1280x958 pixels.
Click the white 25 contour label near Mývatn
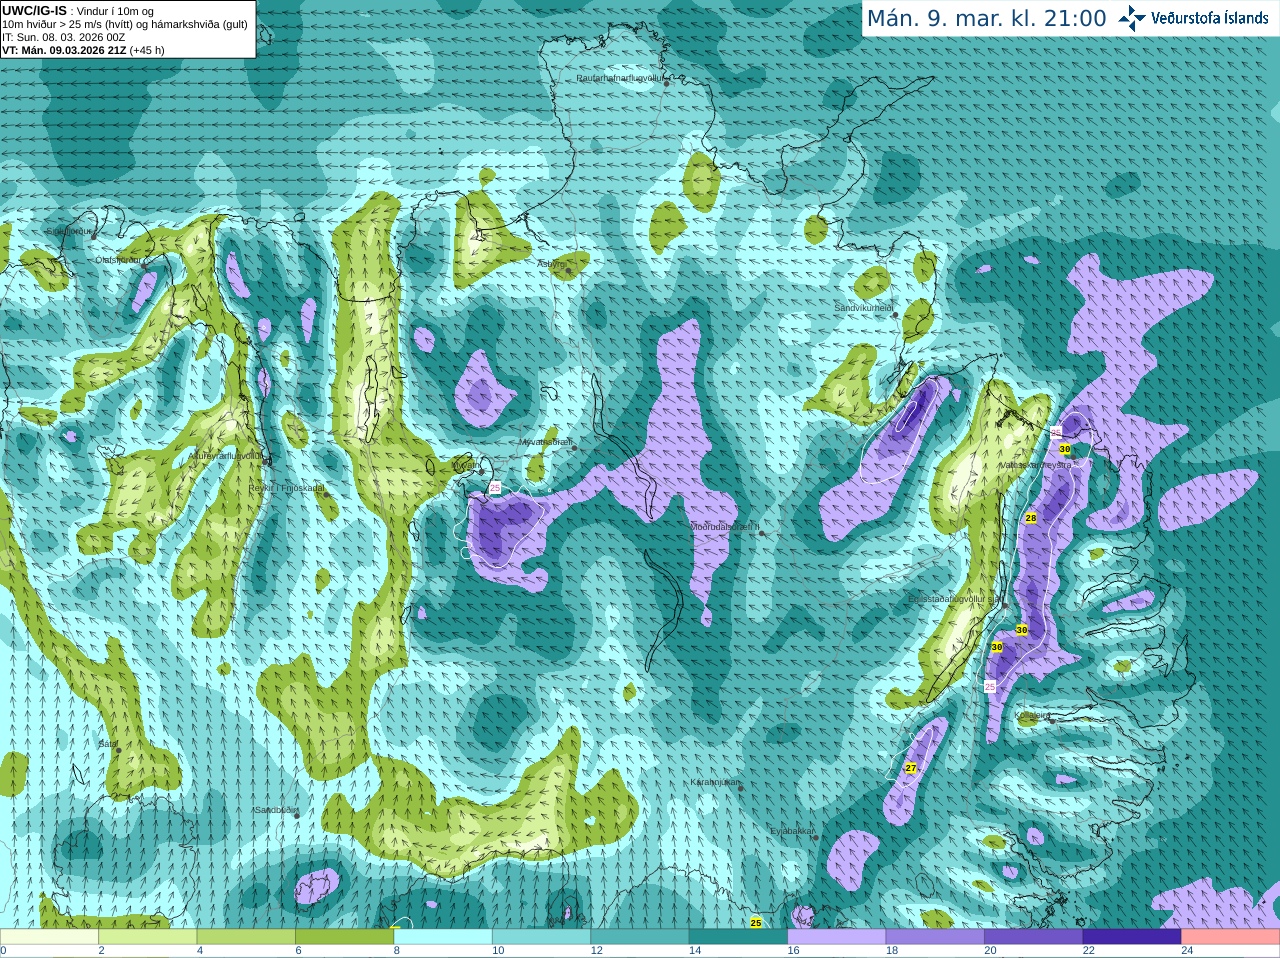(x=495, y=488)
